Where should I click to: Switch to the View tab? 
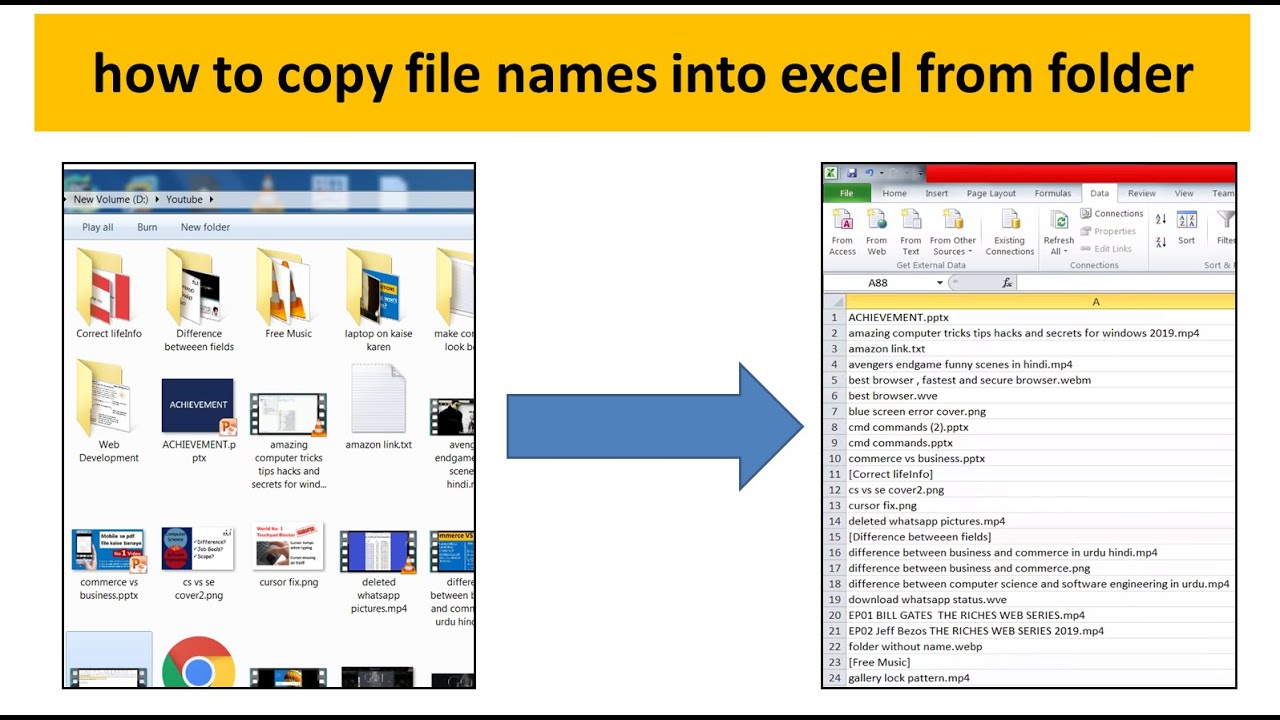pyautogui.click(x=1184, y=194)
